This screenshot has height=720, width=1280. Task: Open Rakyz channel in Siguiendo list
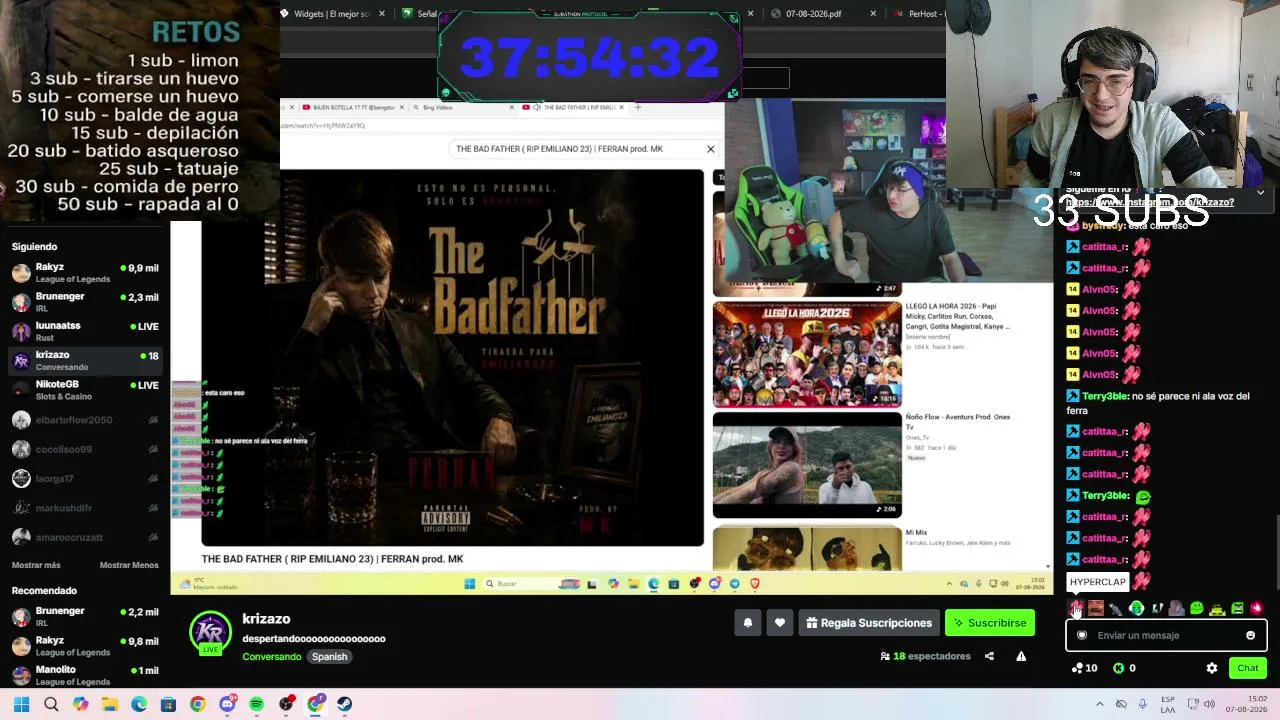pyautogui.click(x=85, y=273)
